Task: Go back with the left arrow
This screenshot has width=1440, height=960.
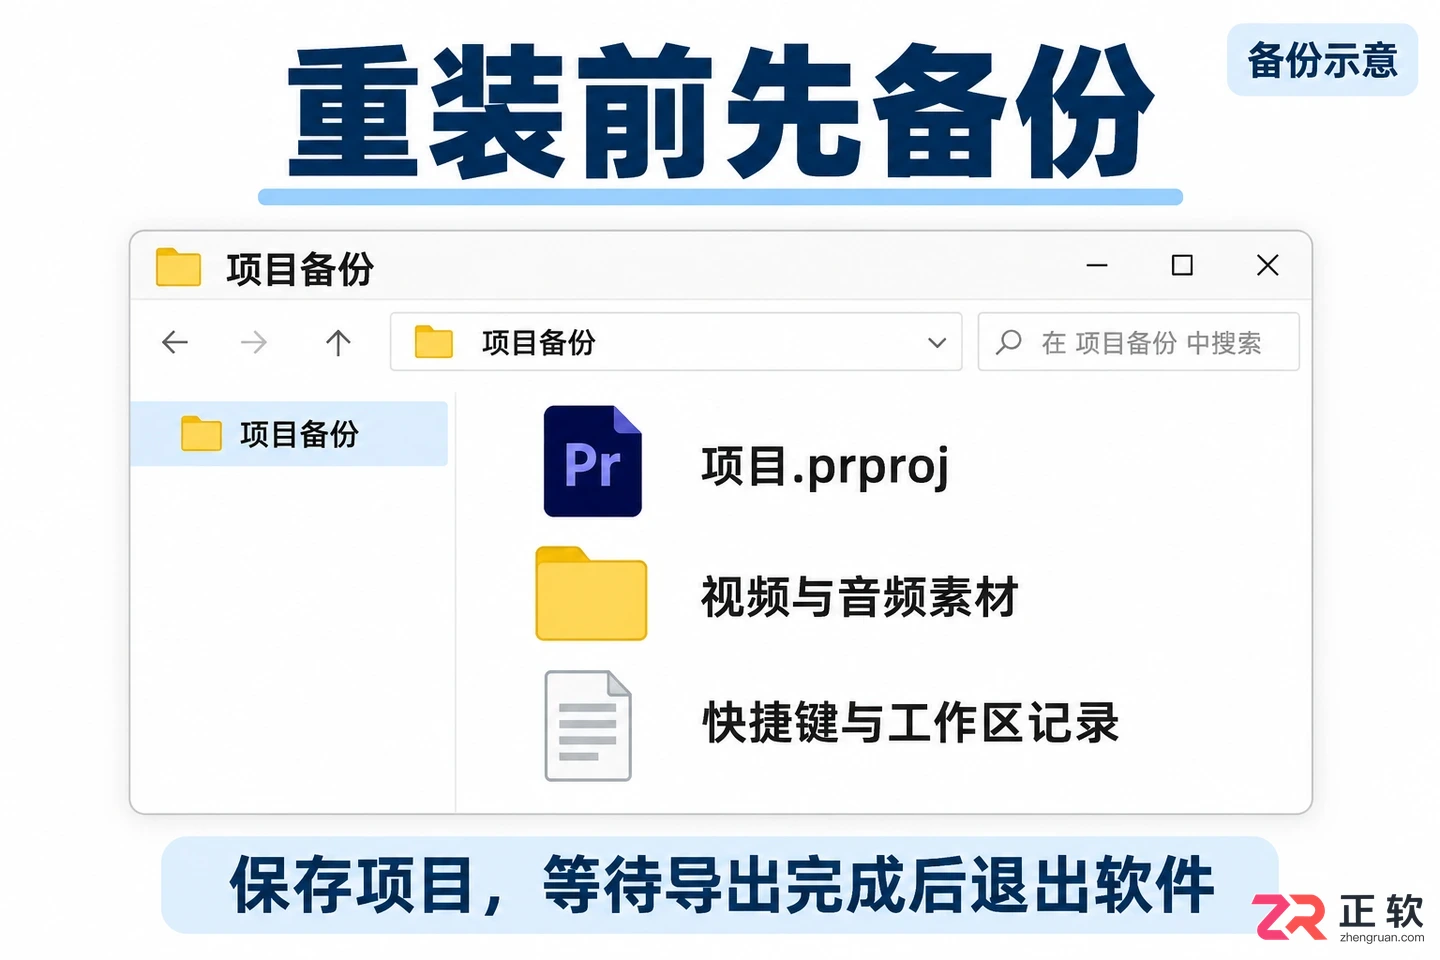Action: [x=175, y=342]
